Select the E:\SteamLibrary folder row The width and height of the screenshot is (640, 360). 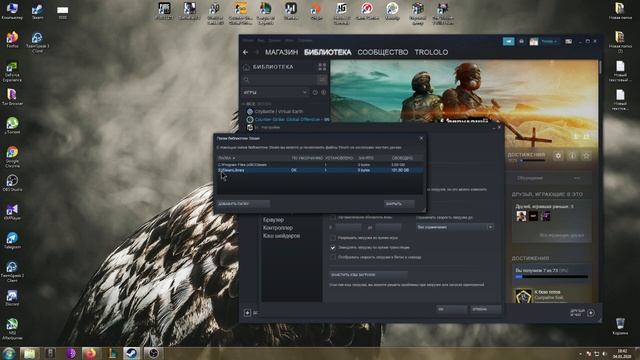coord(320,170)
